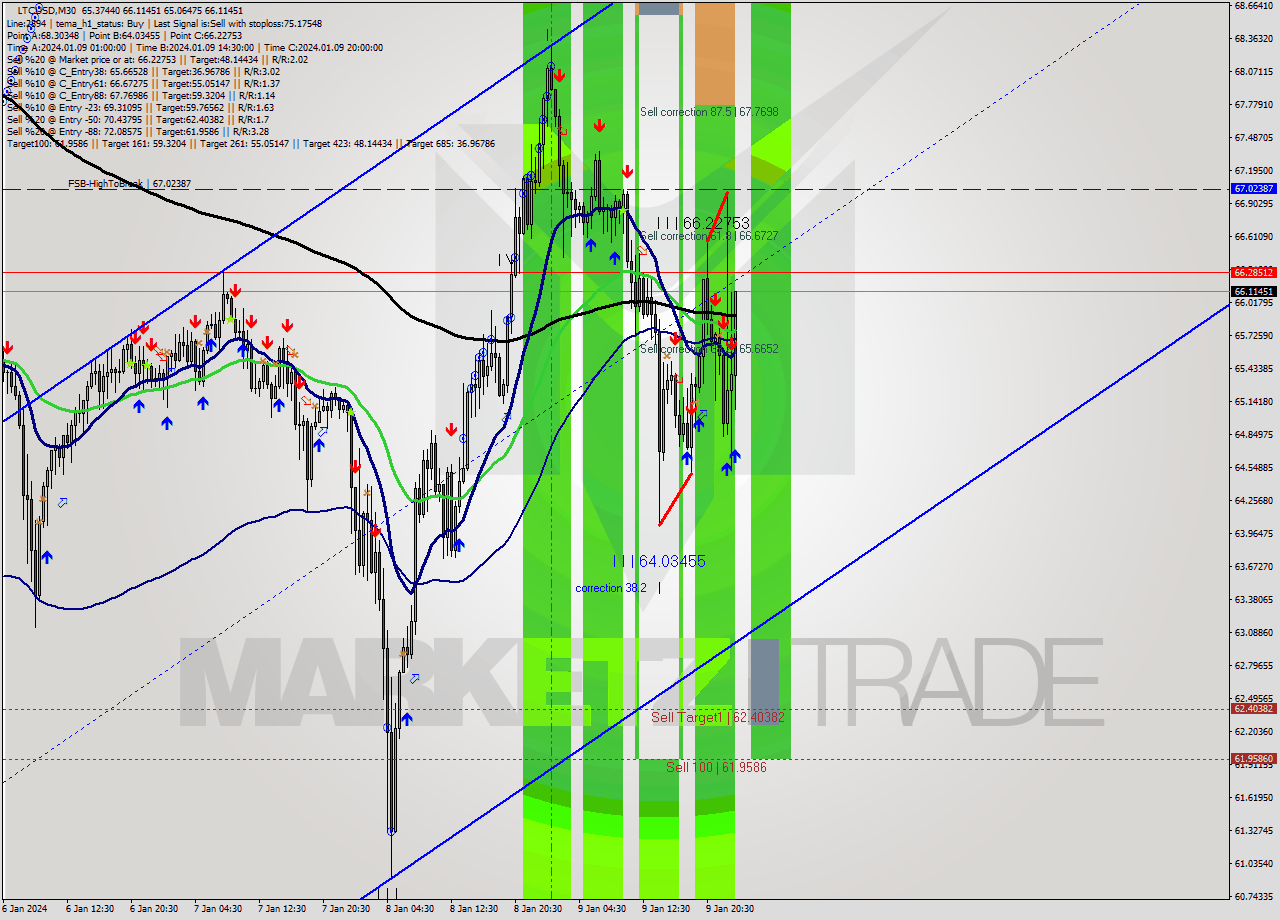This screenshot has height=920, width=1280.
Task: Select the '| | | 64.03455' point B label
Action: click(659, 561)
